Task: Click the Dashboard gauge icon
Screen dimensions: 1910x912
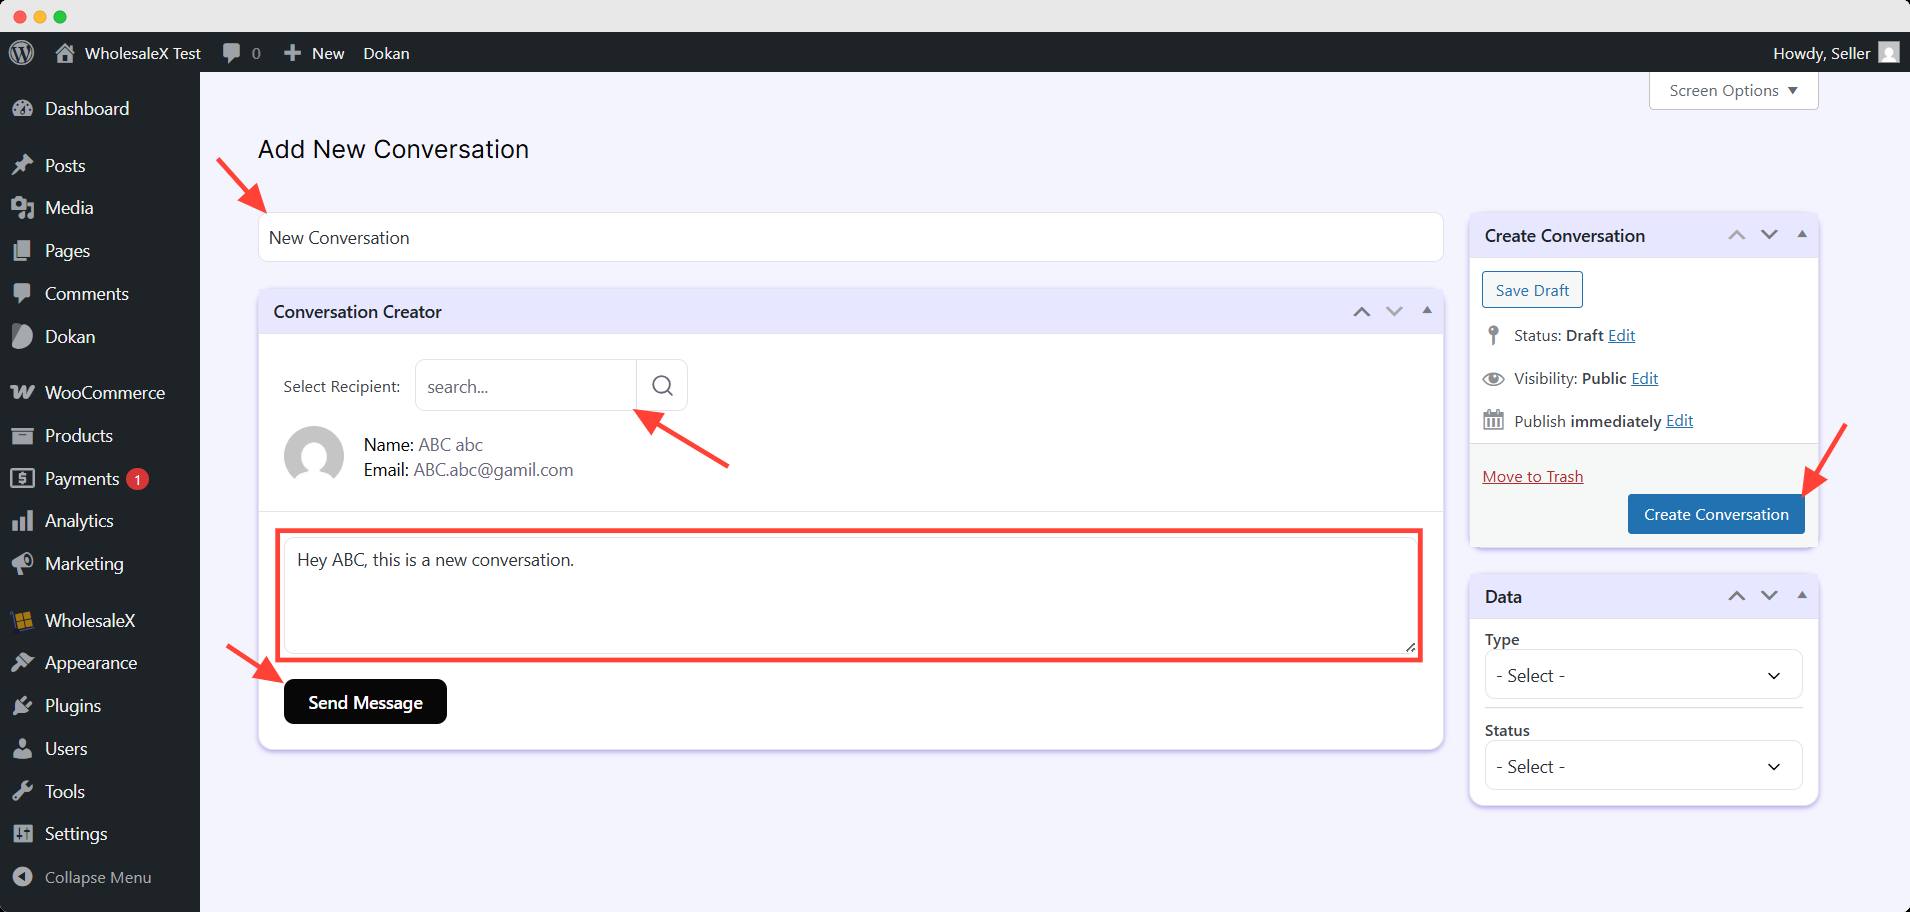Action: point(22,109)
